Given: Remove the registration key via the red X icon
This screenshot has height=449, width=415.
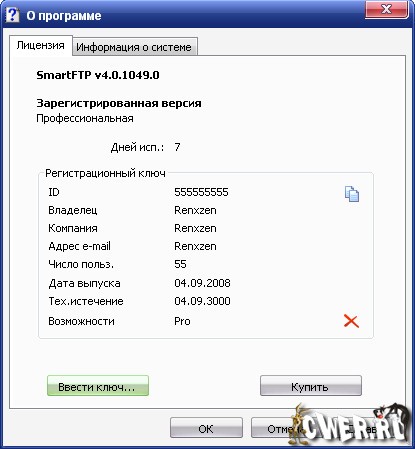Looking at the screenshot, I should 351,322.
